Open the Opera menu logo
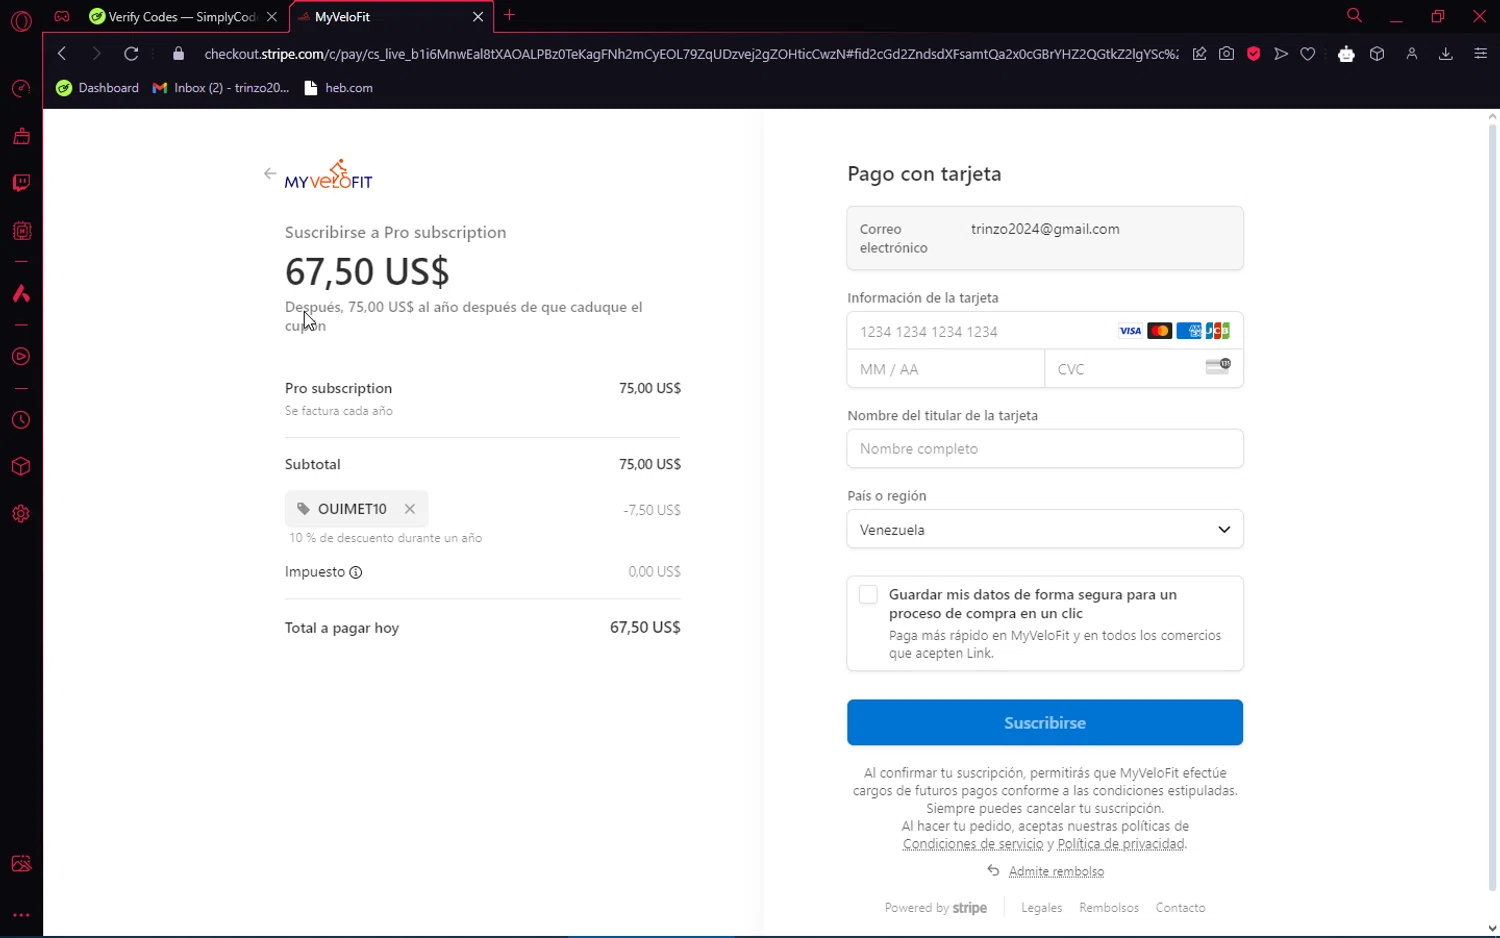Image resolution: width=1500 pixels, height=938 pixels. coord(21,20)
